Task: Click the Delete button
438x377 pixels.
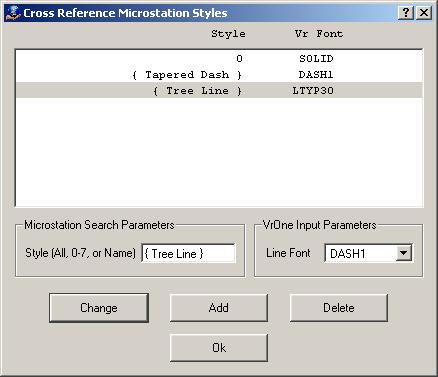Action: 339,308
